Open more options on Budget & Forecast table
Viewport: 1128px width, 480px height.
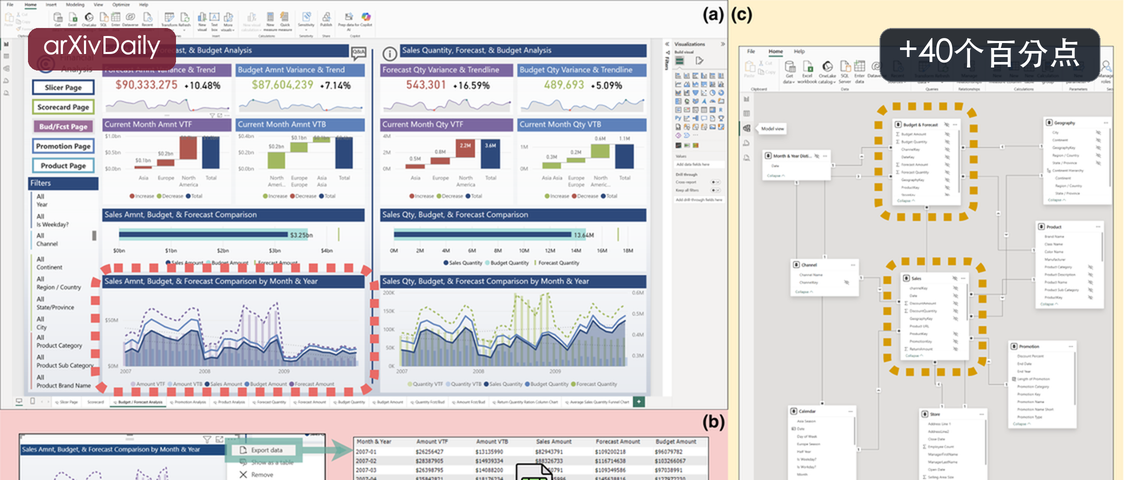pyautogui.click(x=955, y=124)
